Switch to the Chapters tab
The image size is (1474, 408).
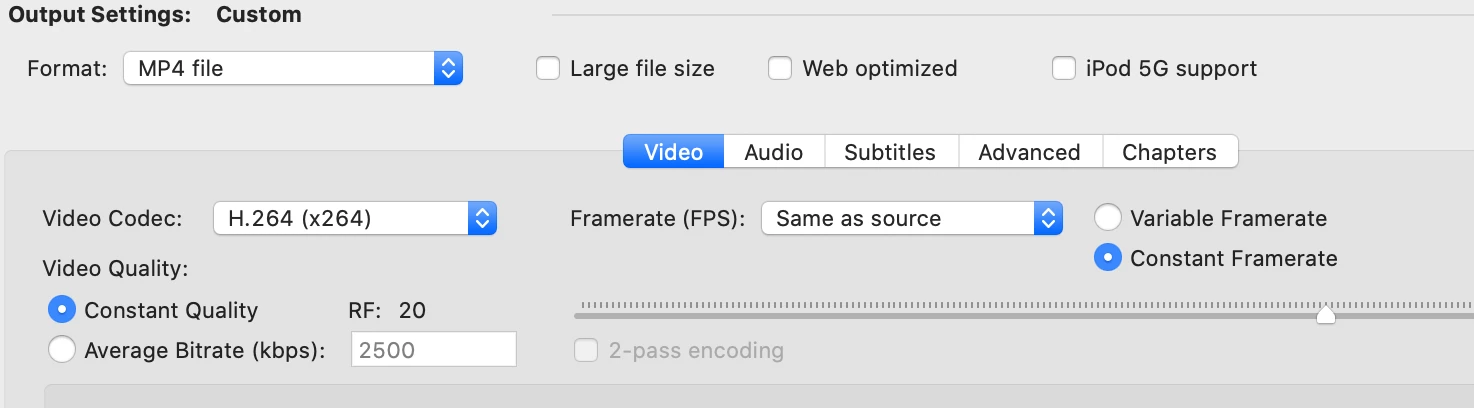coord(1169,152)
